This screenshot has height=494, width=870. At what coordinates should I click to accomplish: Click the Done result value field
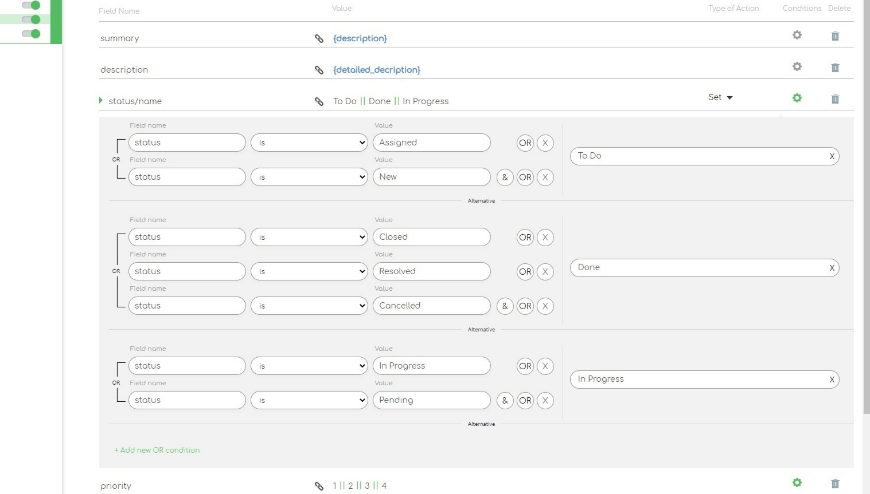coord(700,268)
